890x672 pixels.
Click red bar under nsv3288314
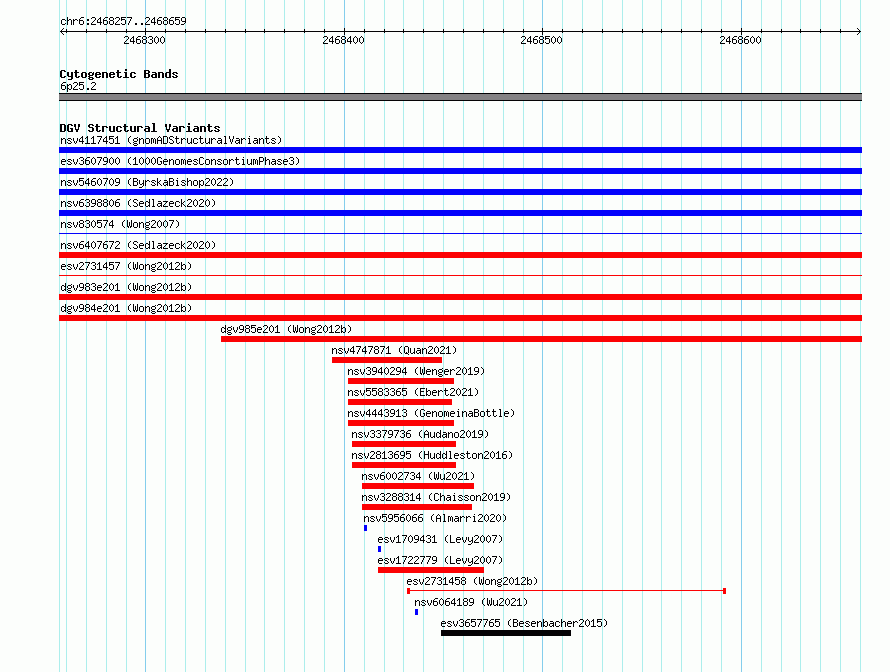click(x=417, y=507)
